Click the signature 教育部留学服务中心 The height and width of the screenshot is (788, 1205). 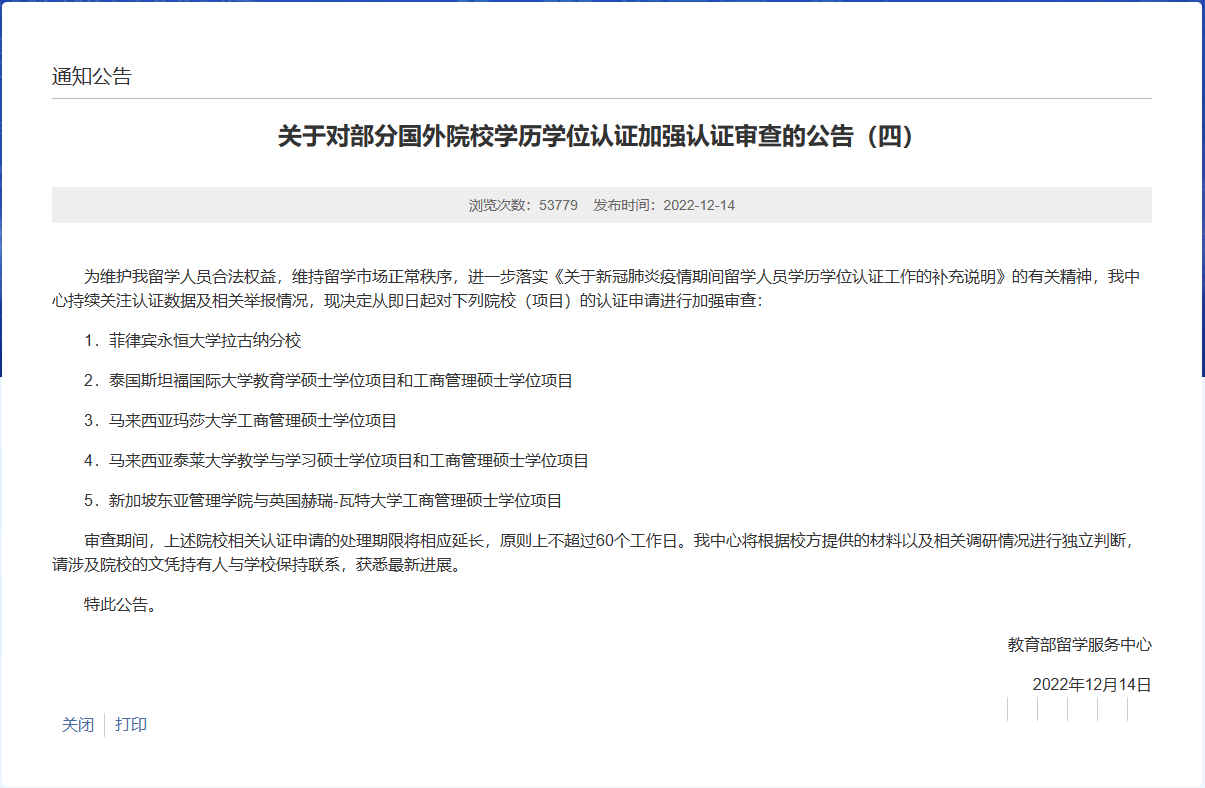point(1080,645)
